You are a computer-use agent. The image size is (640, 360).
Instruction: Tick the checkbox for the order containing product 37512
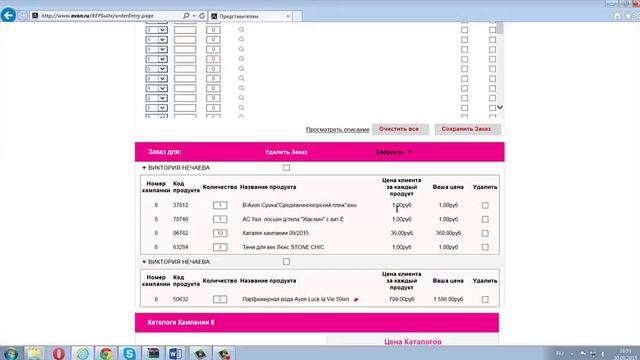(x=286, y=168)
